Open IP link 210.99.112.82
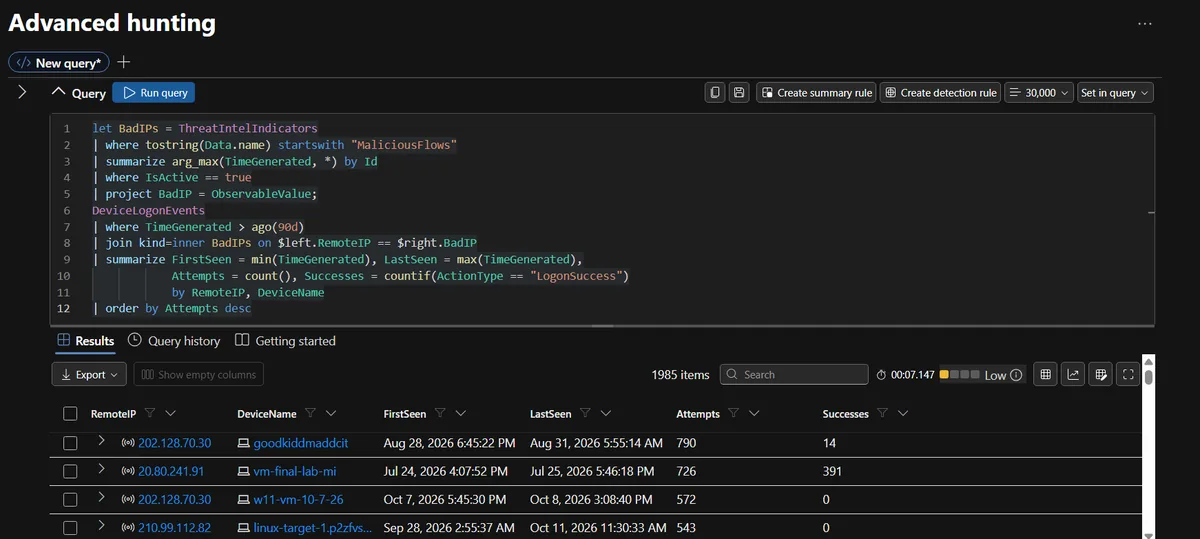This screenshot has height=539, width=1200. click(175, 527)
